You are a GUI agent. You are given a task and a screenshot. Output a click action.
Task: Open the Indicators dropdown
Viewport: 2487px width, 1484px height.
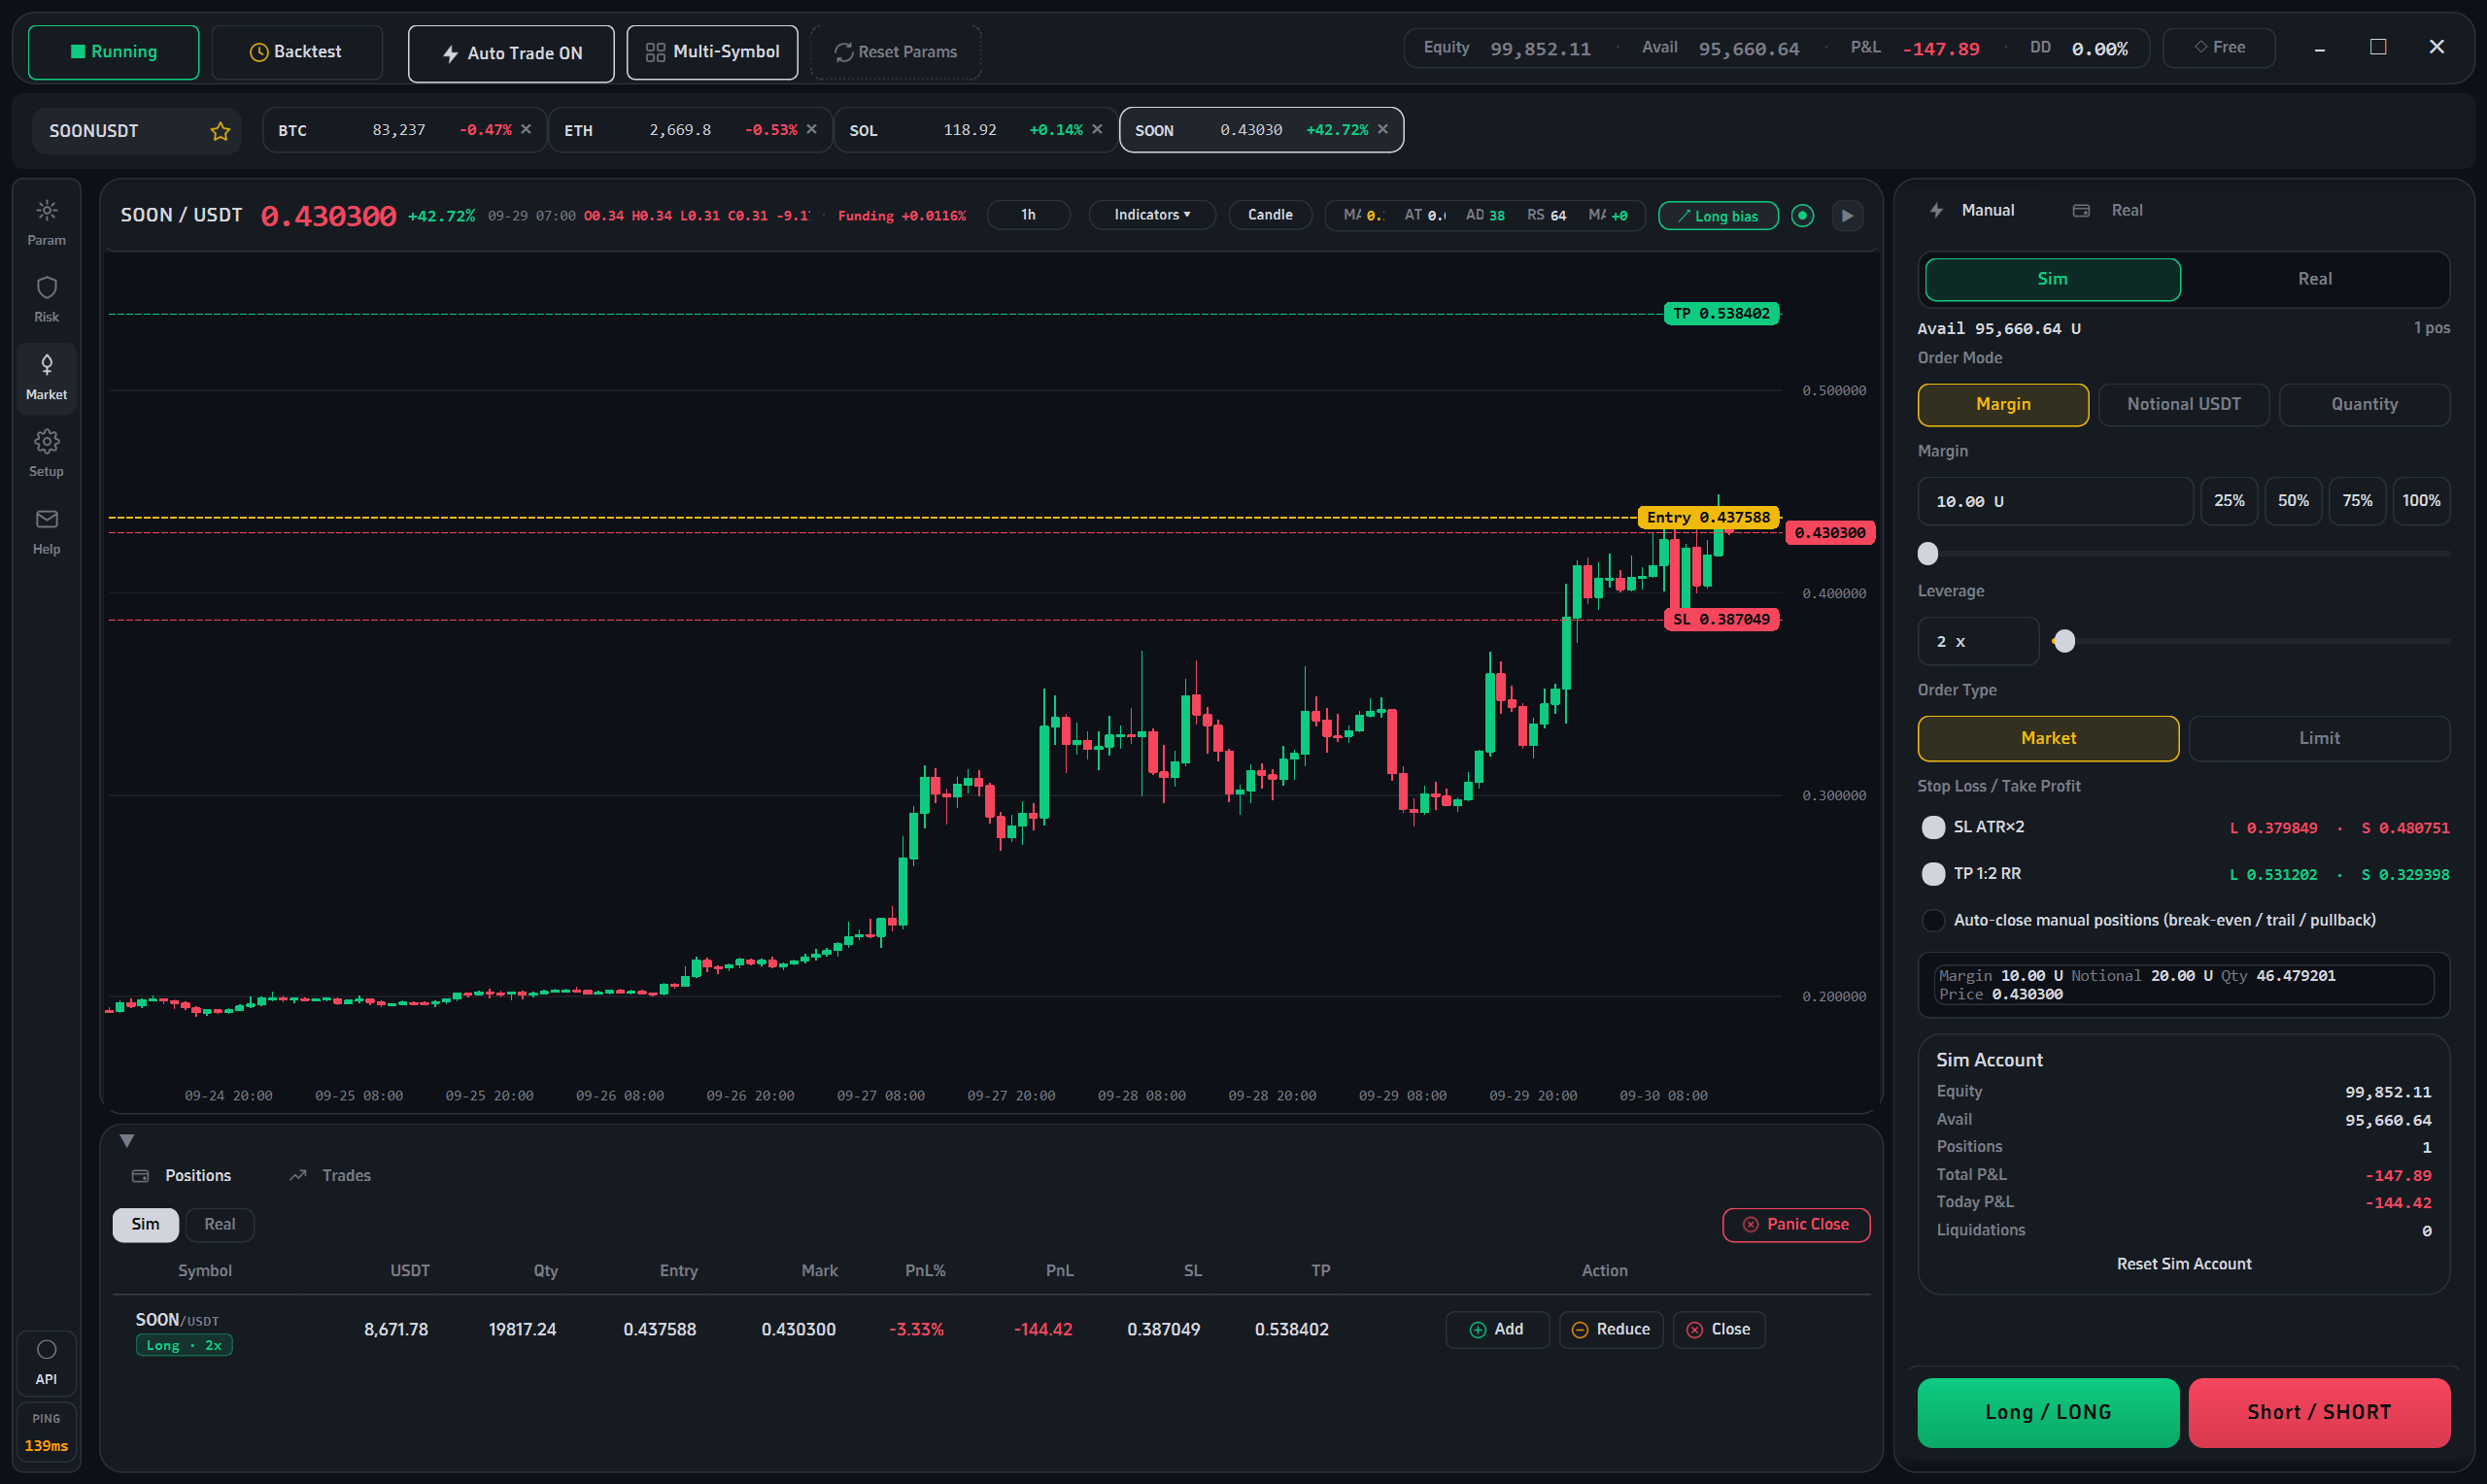coord(1152,215)
